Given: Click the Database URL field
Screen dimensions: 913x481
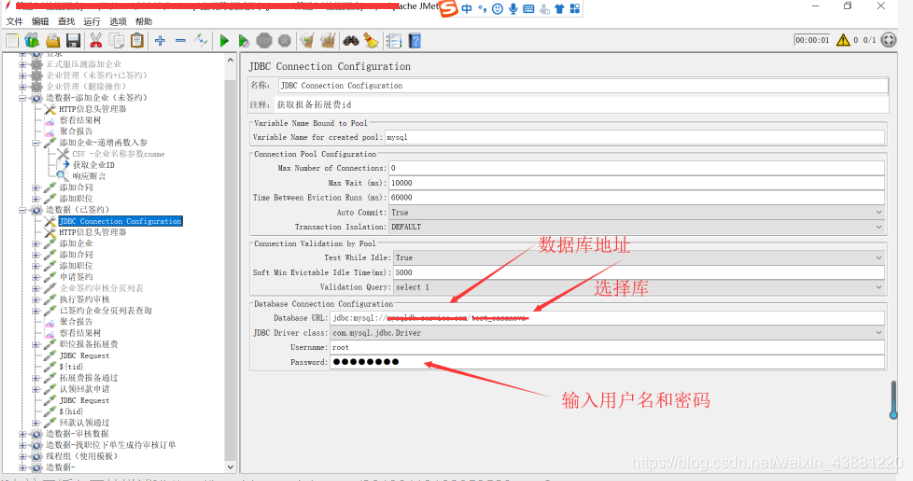Looking at the screenshot, I should point(607,318).
